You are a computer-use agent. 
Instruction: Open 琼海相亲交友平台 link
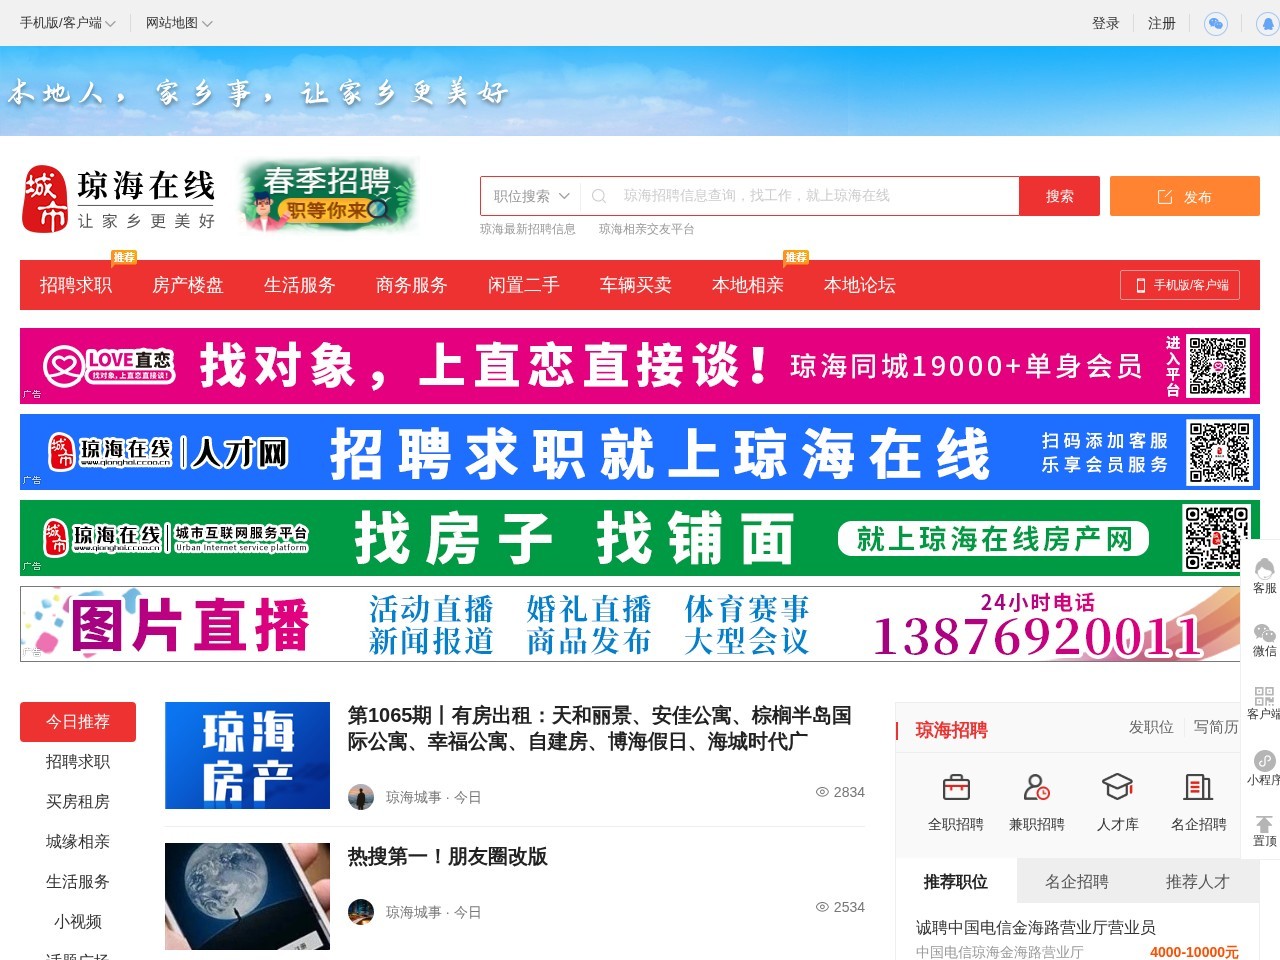[647, 229]
